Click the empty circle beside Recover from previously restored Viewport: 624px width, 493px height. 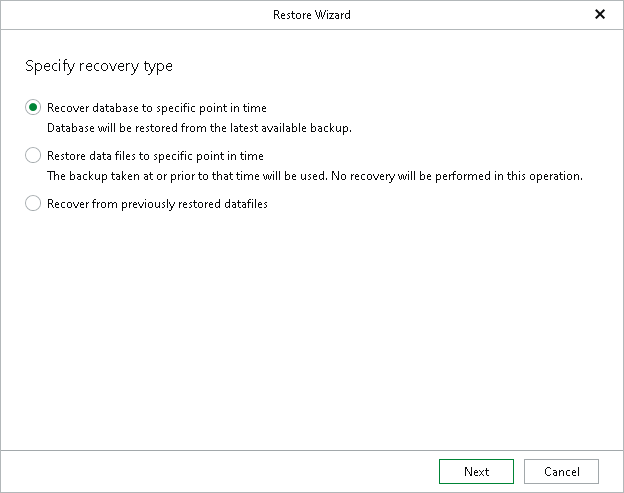[x=33, y=203]
